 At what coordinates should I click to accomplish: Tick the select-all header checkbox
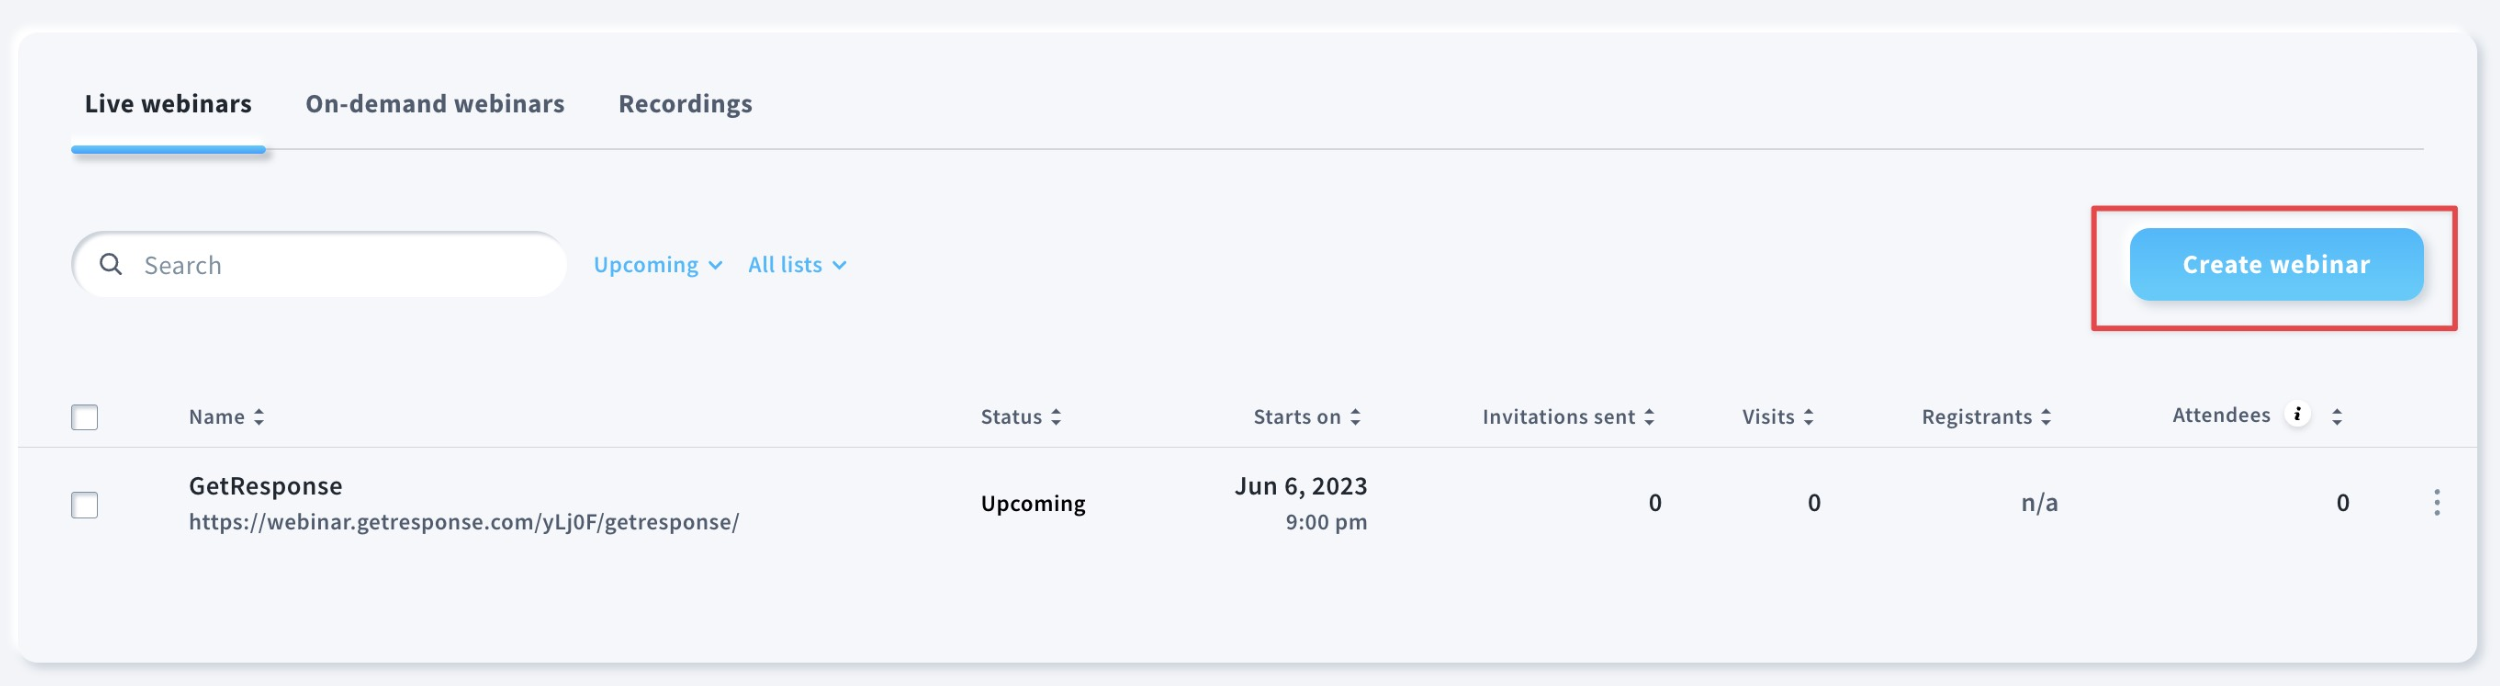point(85,417)
